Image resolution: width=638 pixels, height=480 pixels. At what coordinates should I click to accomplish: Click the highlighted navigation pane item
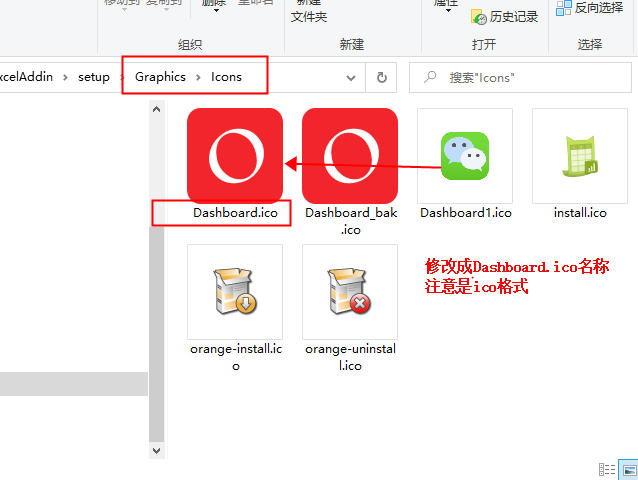(x=74, y=384)
